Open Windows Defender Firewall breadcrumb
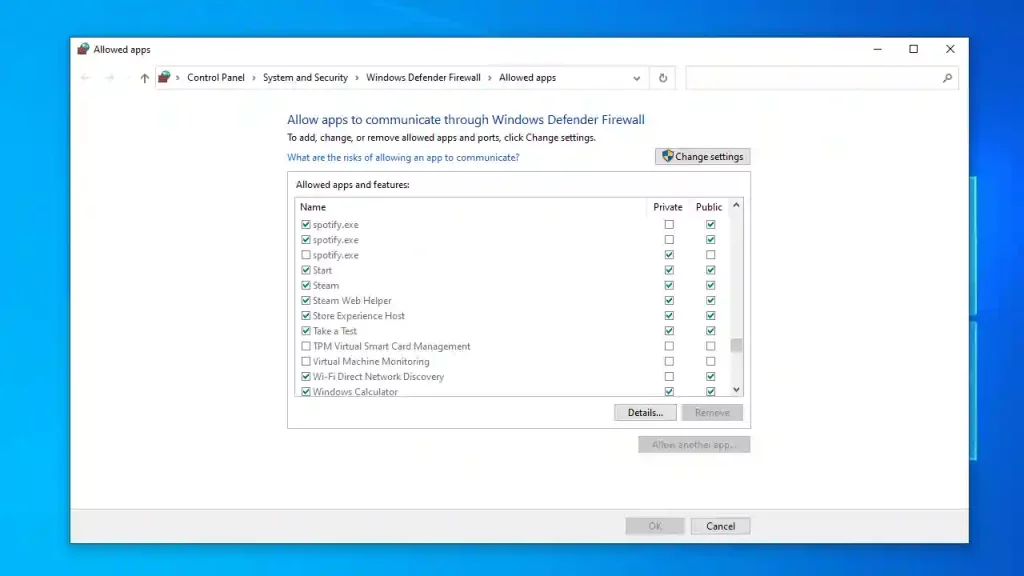 [x=423, y=78]
